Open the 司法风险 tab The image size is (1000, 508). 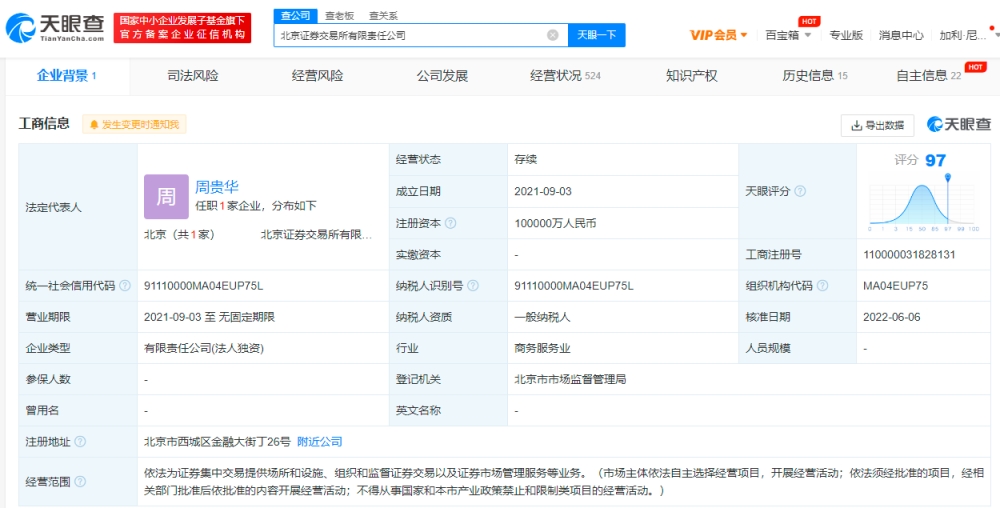[x=193, y=76]
